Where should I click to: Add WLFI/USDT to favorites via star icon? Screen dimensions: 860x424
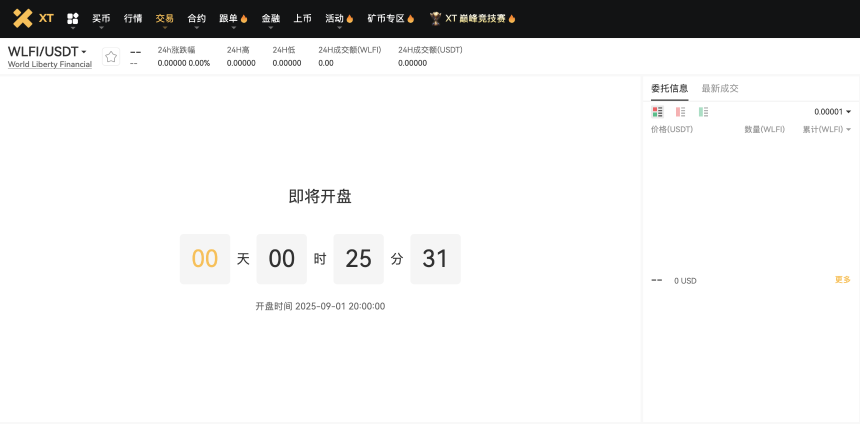click(111, 56)
